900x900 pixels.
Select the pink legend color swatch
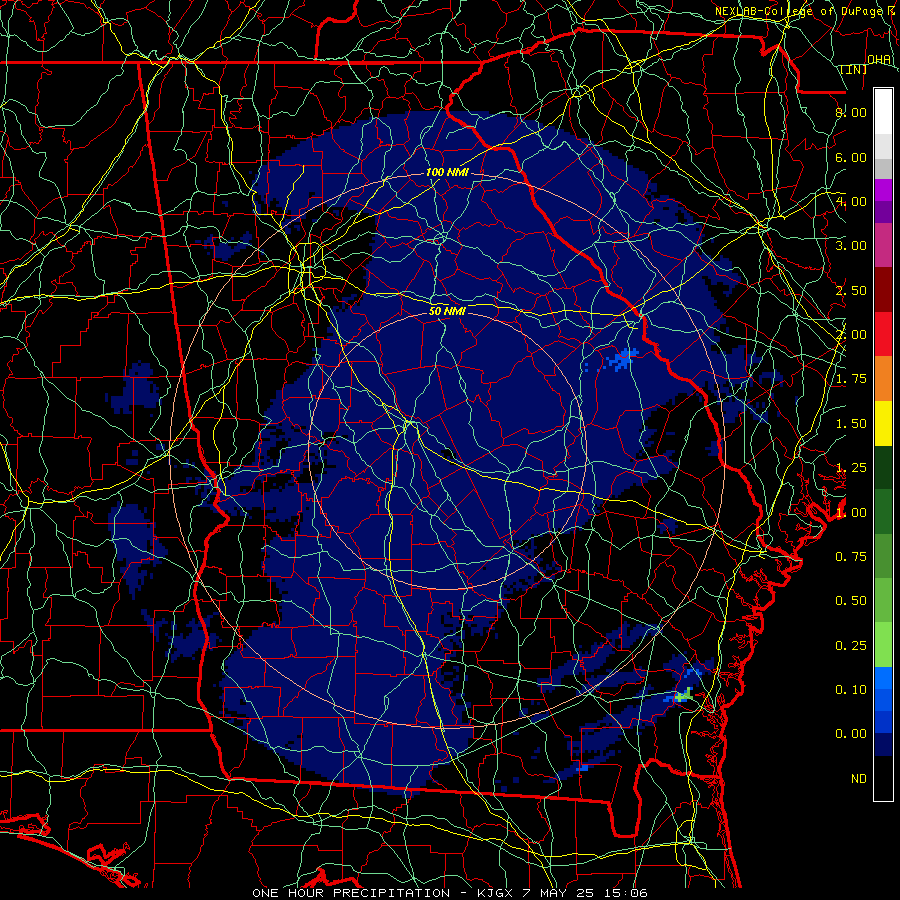[883, 245]
